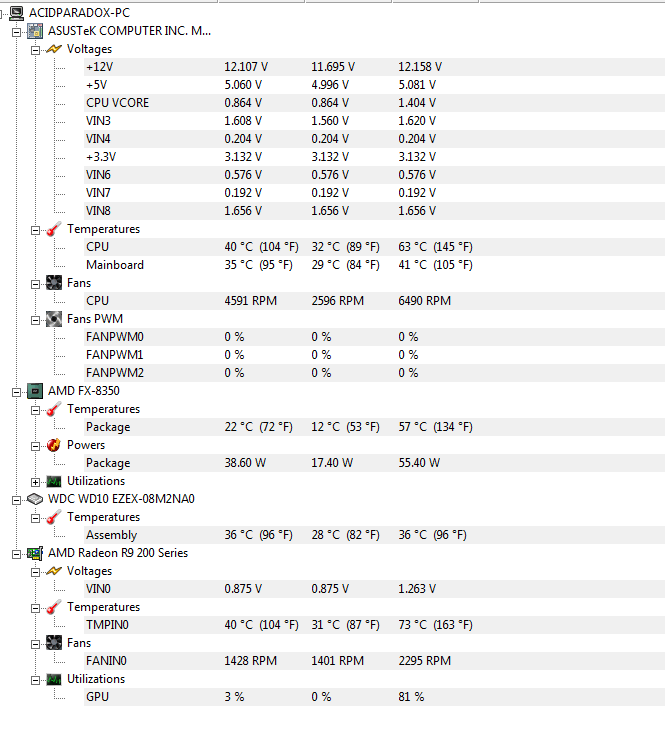Viewport: 665px width, 735px height.
Task: Expand the Utilizations node under AMD FX-8350
Action: click(36, 482)
